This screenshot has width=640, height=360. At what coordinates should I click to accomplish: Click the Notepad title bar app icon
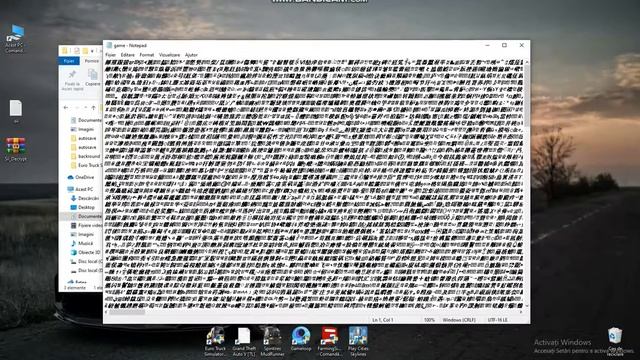click(109, 45)
